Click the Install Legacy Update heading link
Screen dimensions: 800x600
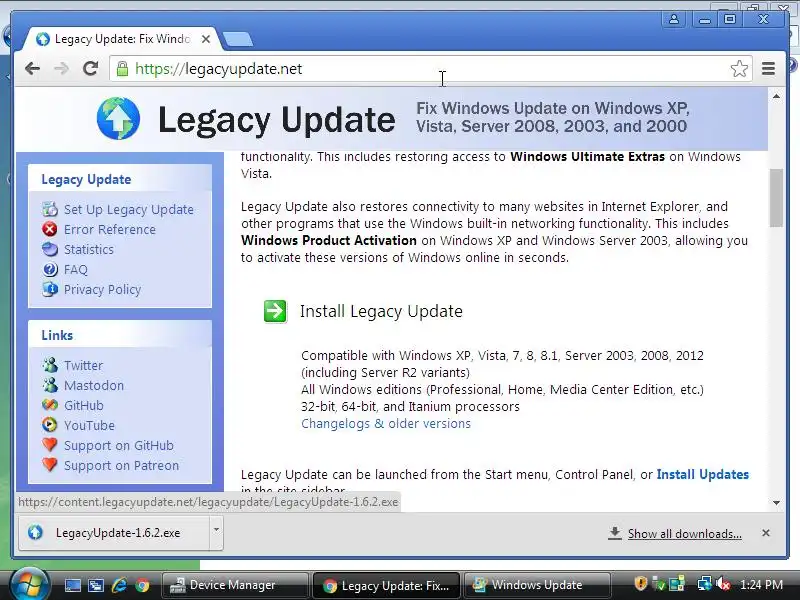(381, 311)
